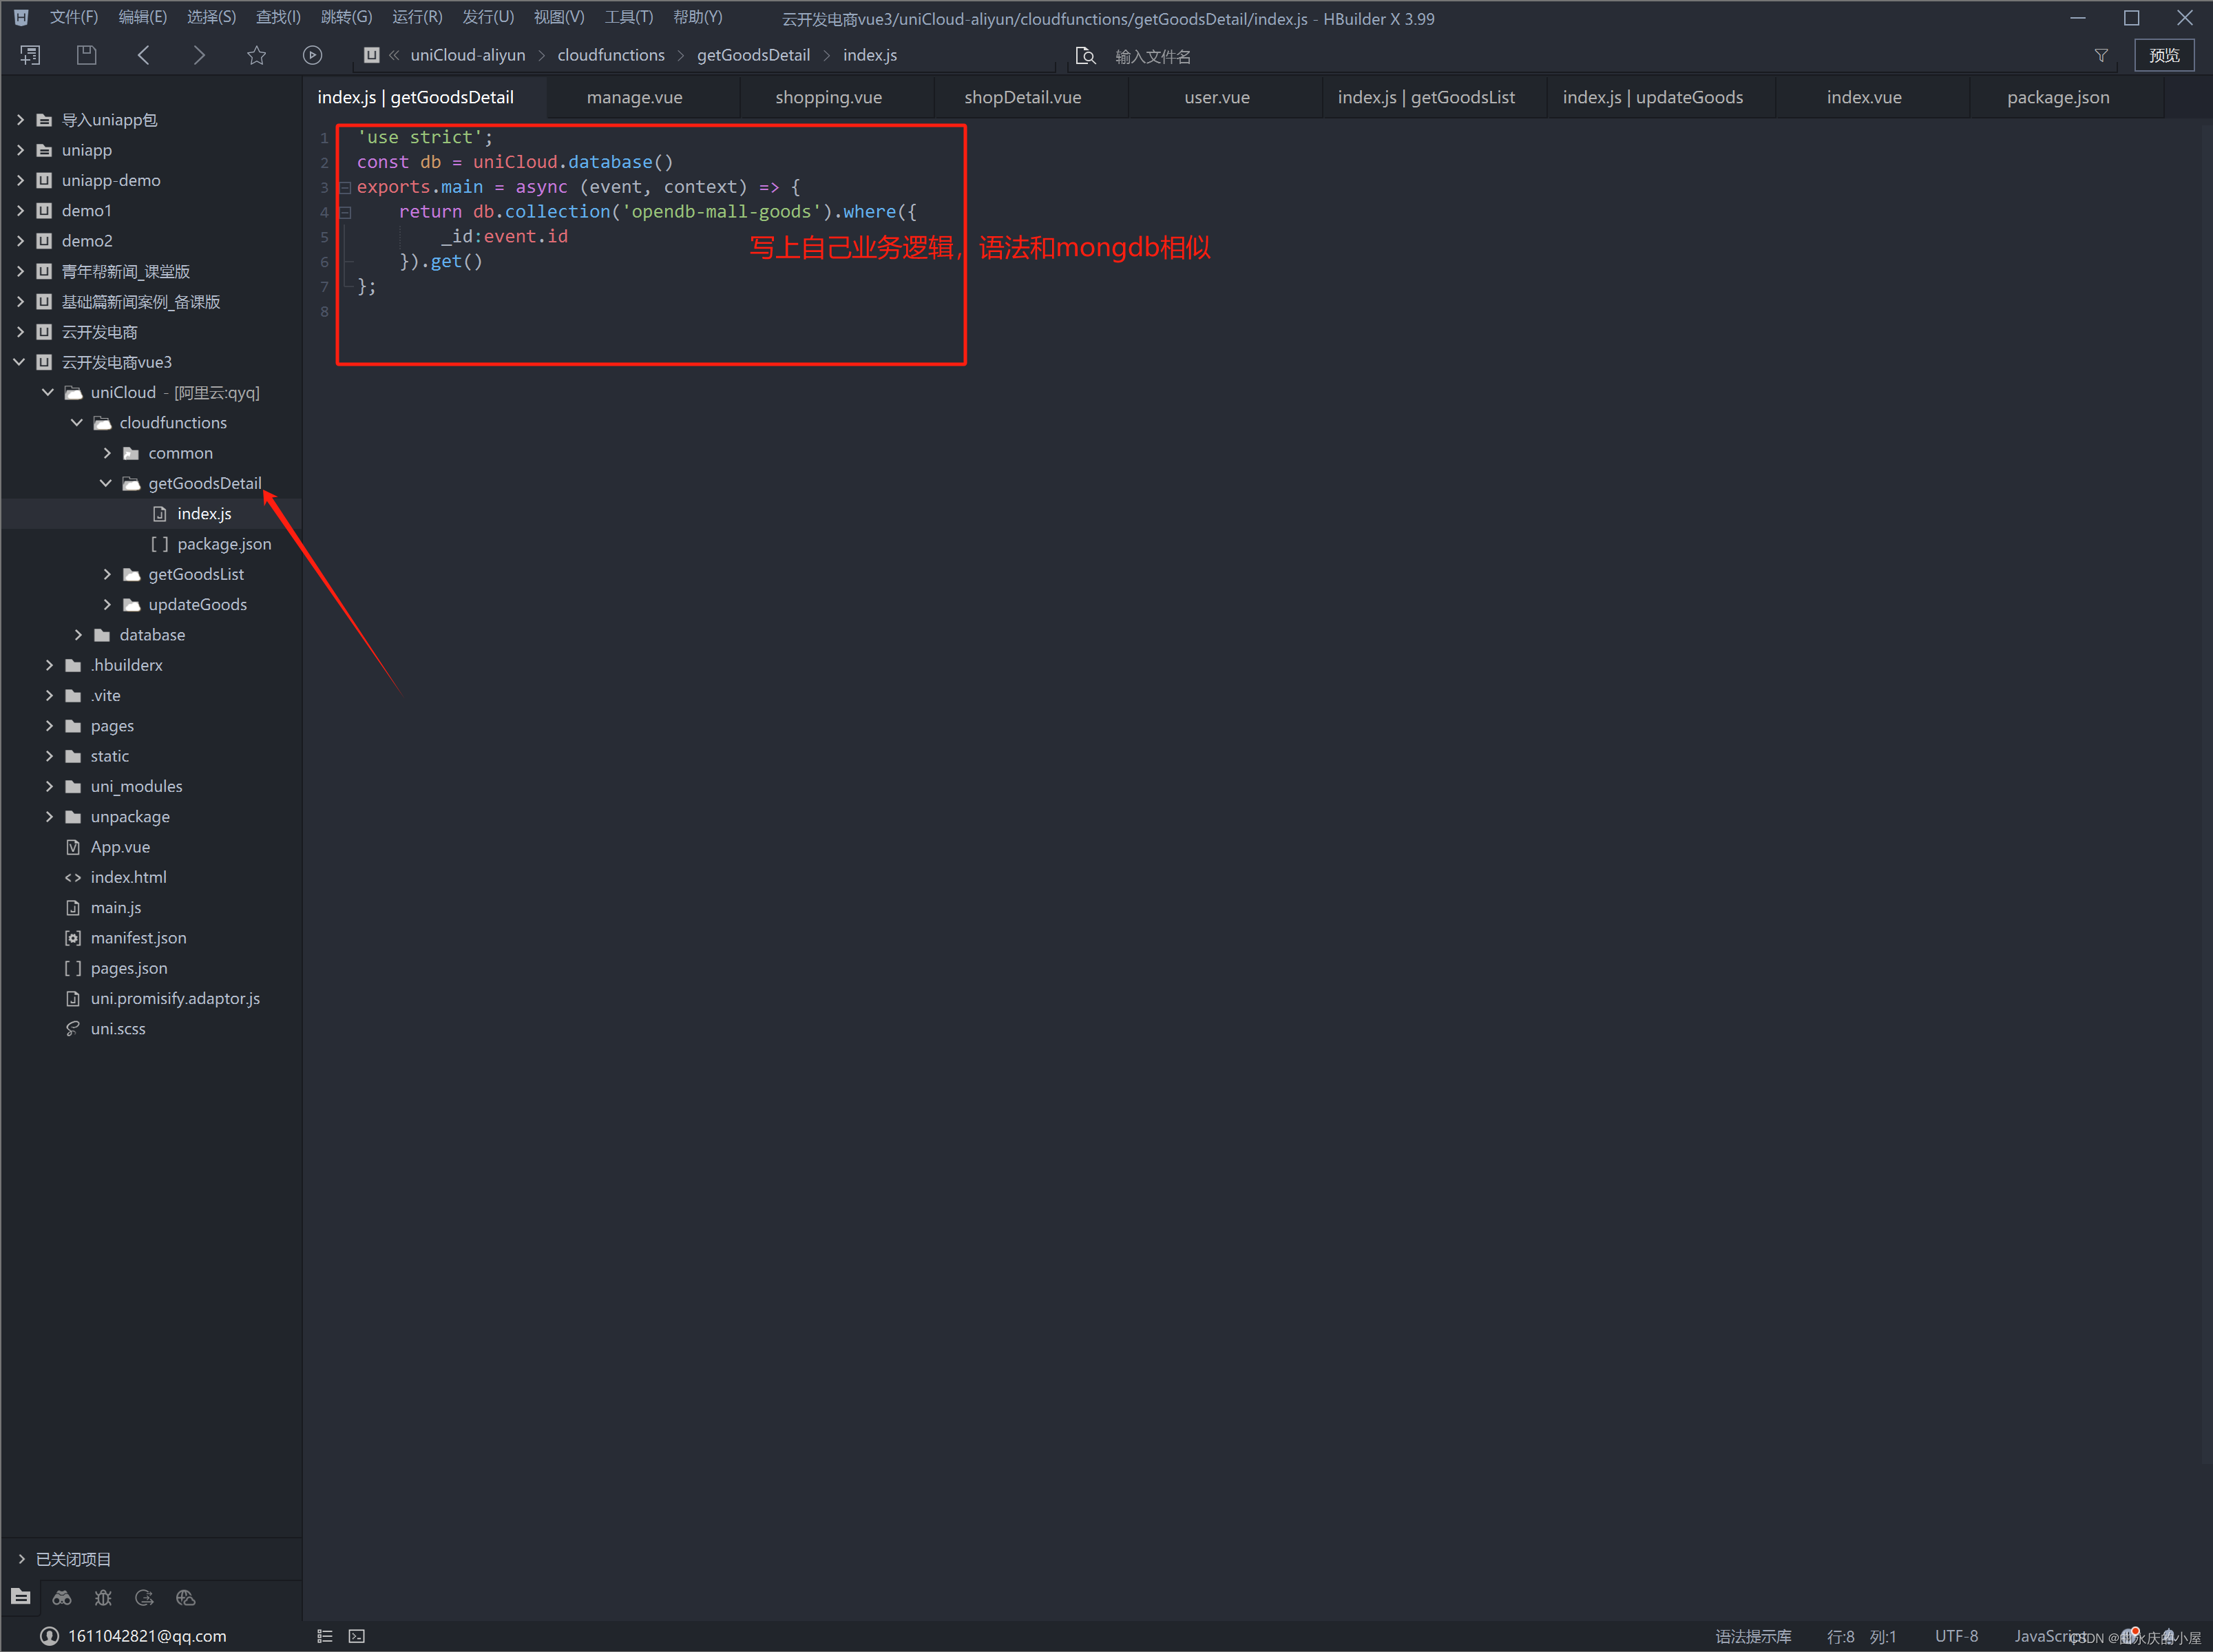Open the 运行(R) menu

tap(417, 17)
